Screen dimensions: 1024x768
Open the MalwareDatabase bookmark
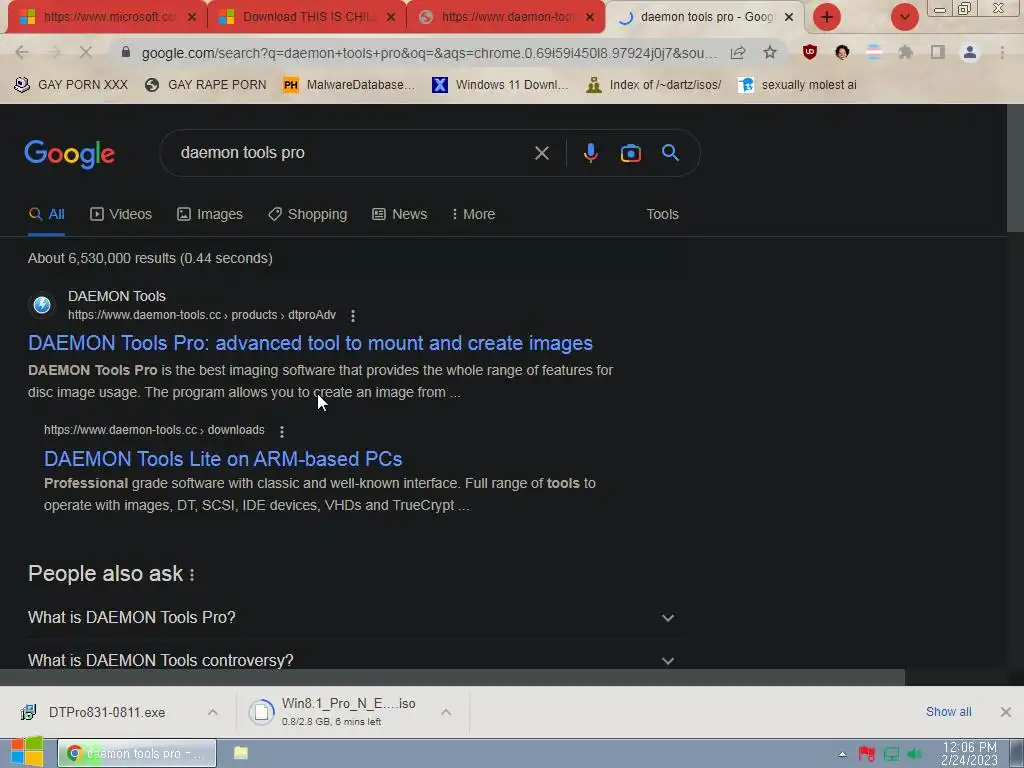(x=349, y=85)
